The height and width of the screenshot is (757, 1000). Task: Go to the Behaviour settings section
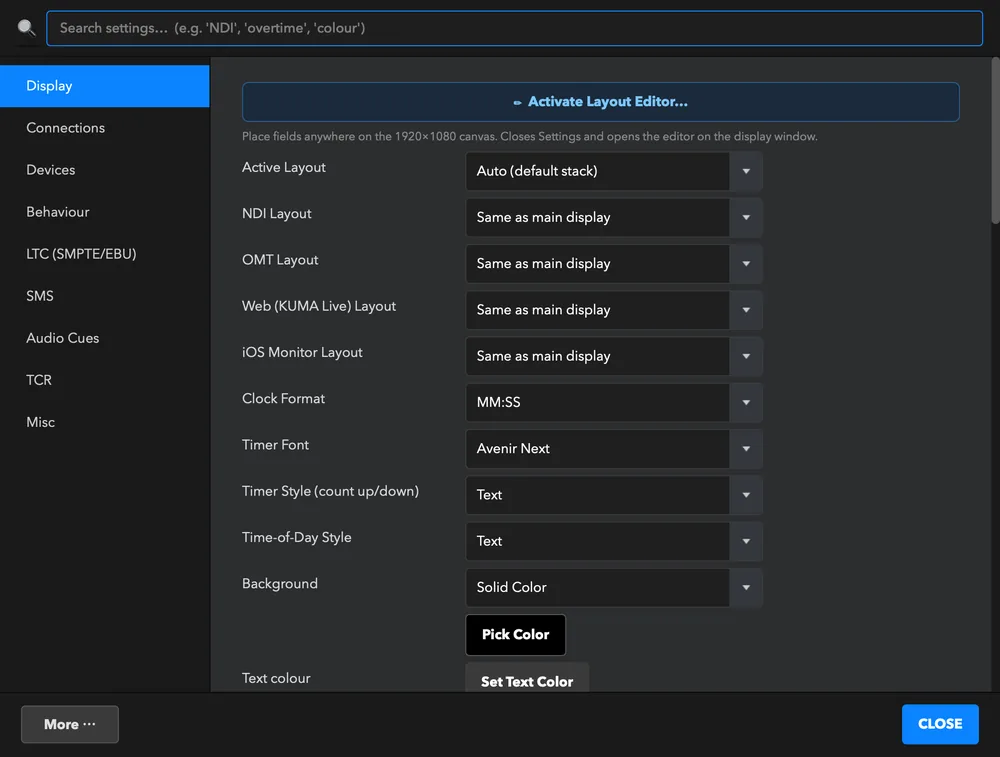point(105,212)
